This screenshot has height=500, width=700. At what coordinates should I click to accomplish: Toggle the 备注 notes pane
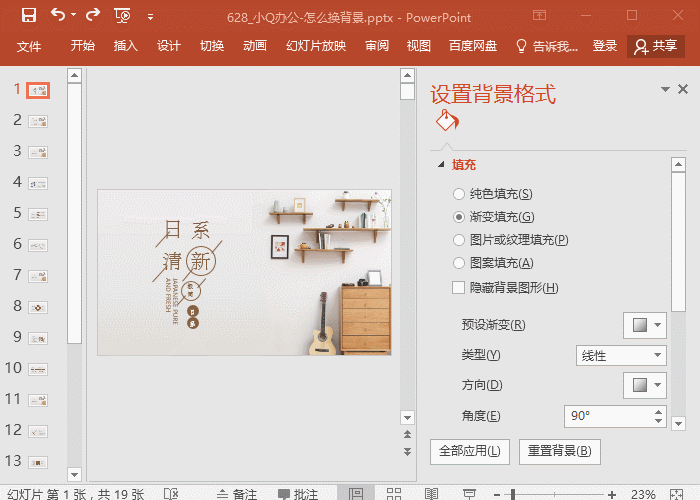point(237,494)
